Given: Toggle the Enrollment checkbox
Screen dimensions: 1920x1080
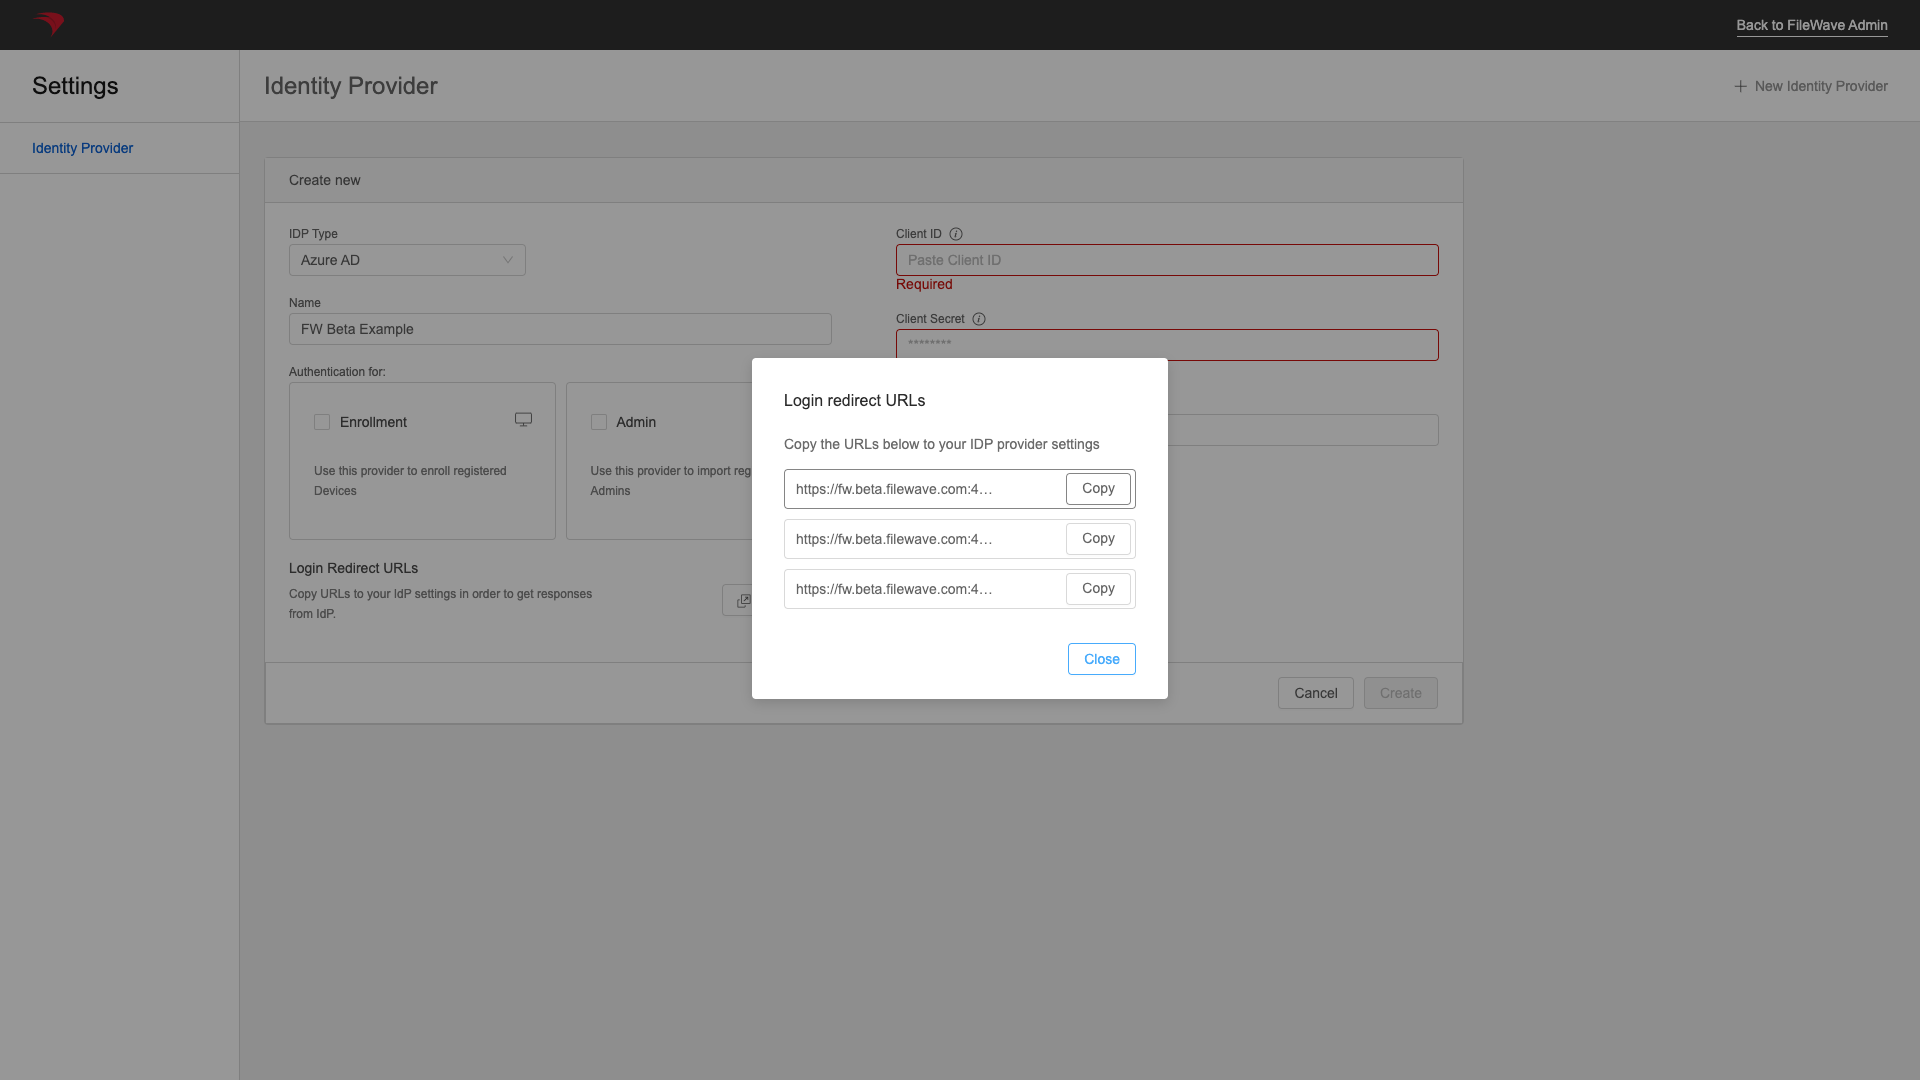Looking at the screenshot, I should 322,422.
